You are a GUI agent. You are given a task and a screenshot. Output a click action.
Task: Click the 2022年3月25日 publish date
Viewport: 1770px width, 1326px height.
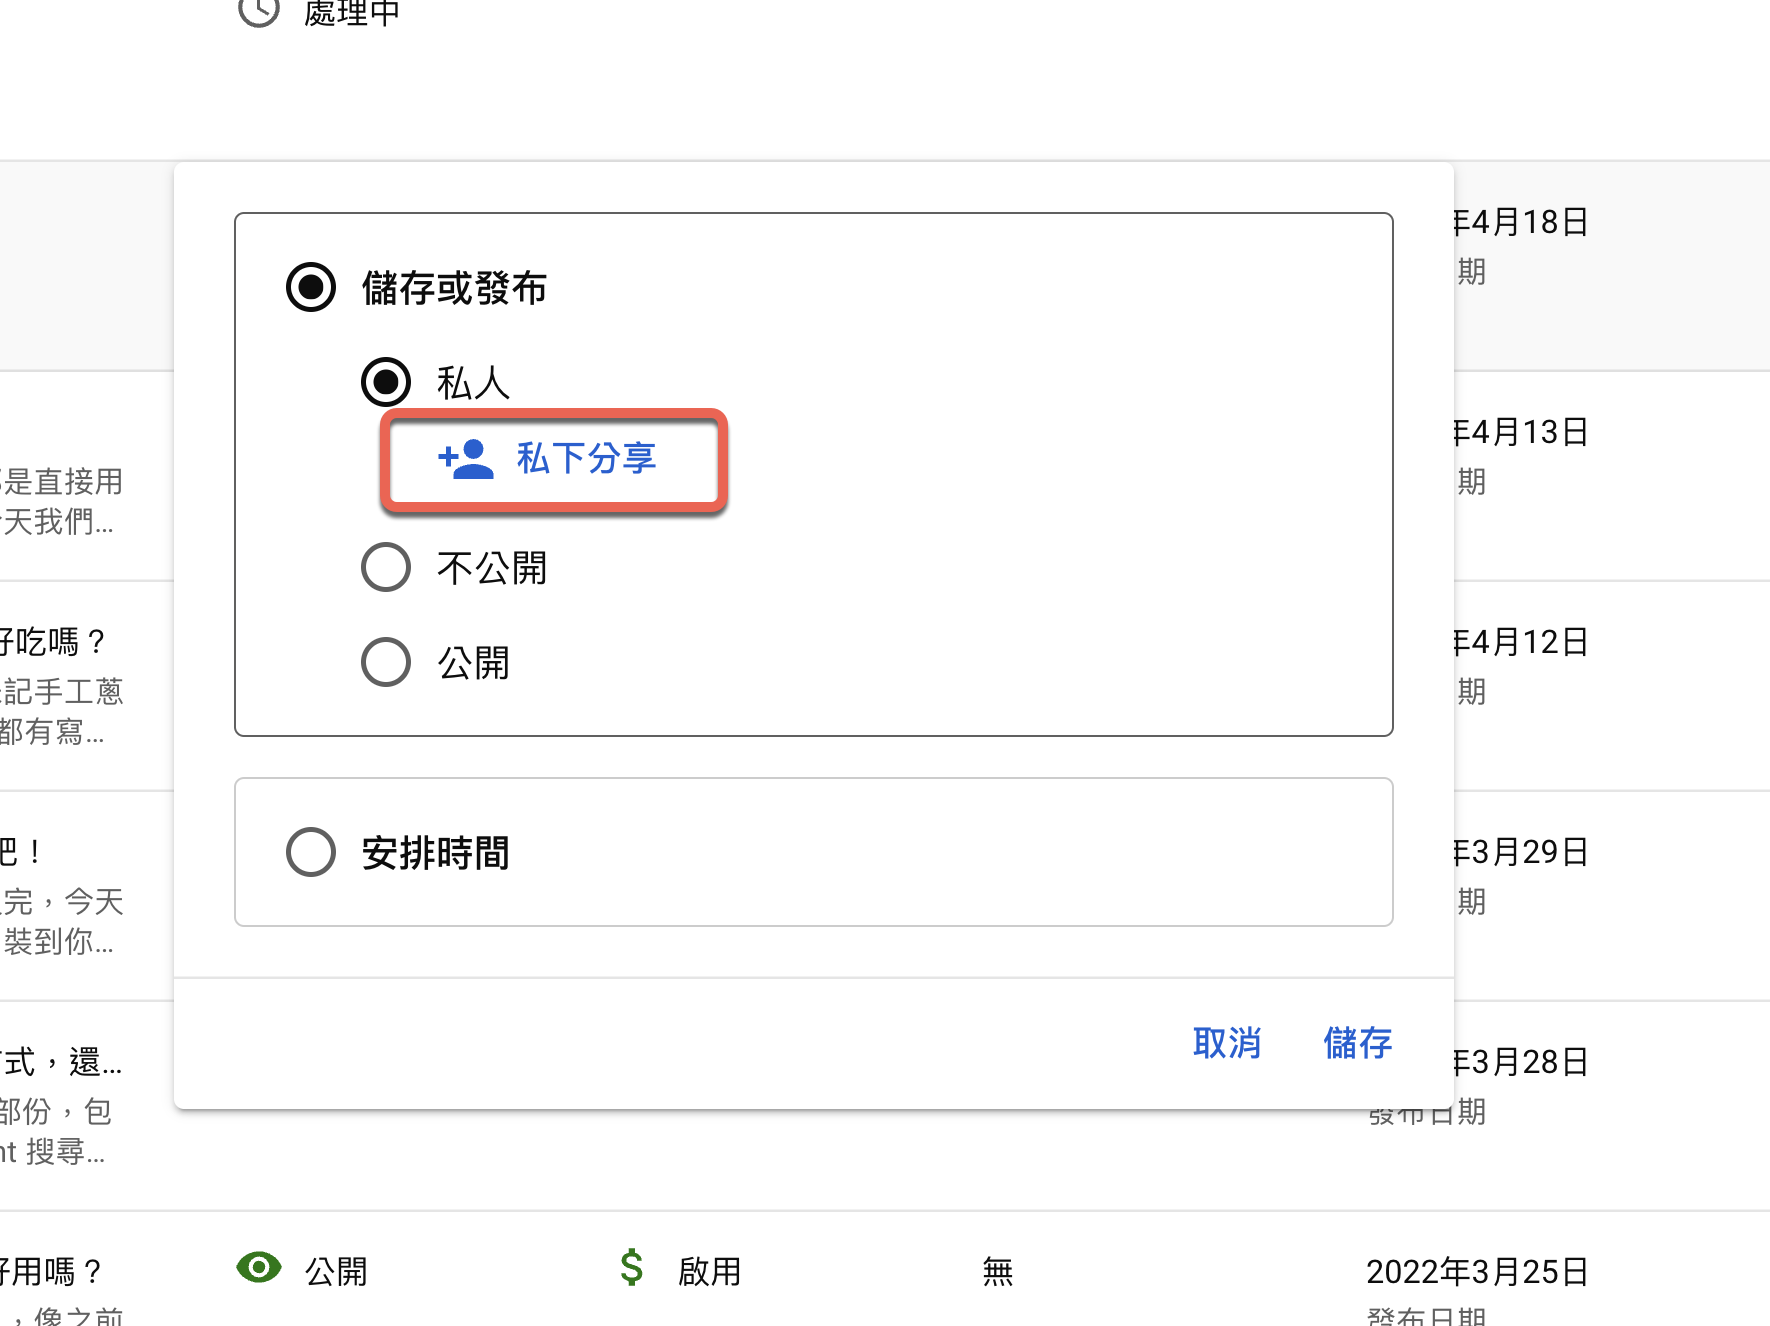1477,1271
